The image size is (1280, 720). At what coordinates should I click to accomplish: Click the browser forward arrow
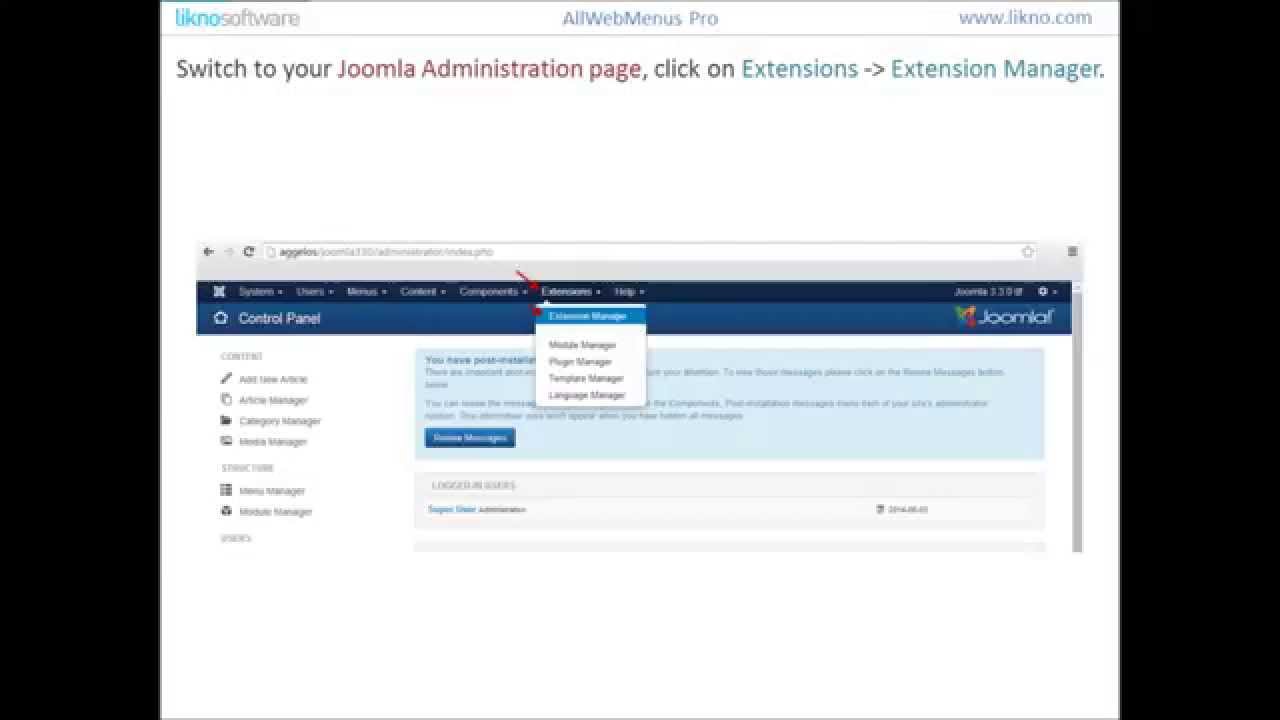coord(229,252)
